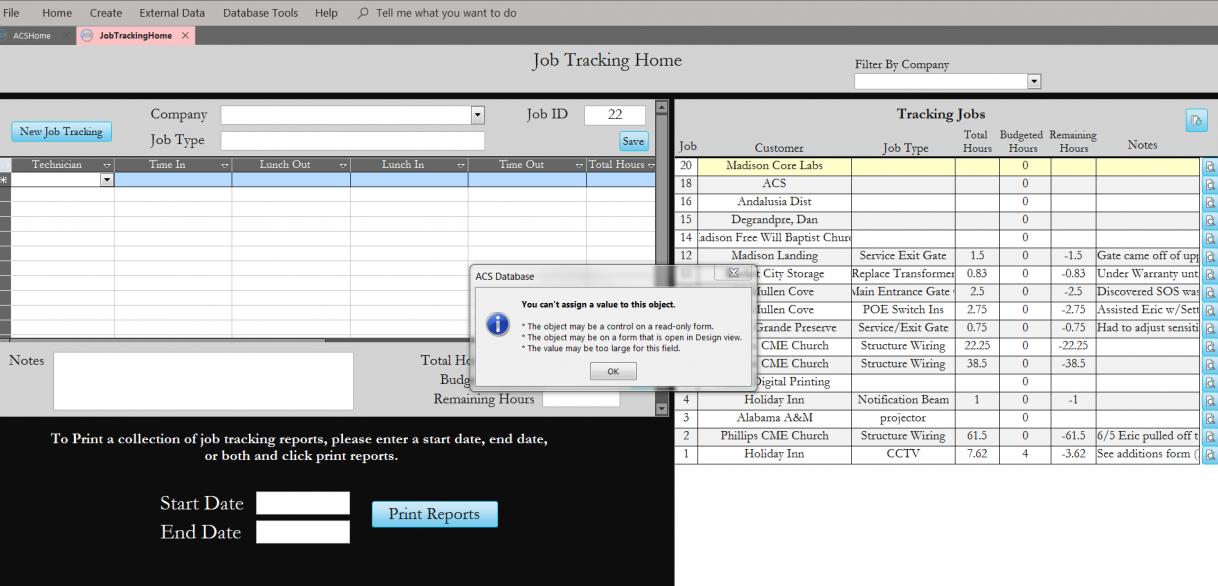The height and width of the screenshot is (586, 1218).
Task: Select the 61.5 total hours cell
Action: [x=978, y=436]
